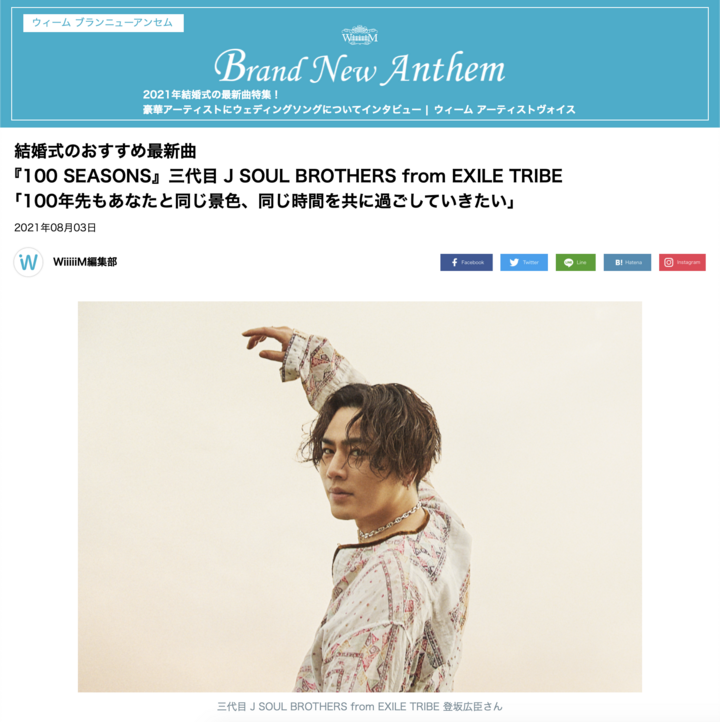Click the Brand New Anthem banner title
Image resolution: width=720 pixels, height=722 pixels.
[x=360, y=68]
